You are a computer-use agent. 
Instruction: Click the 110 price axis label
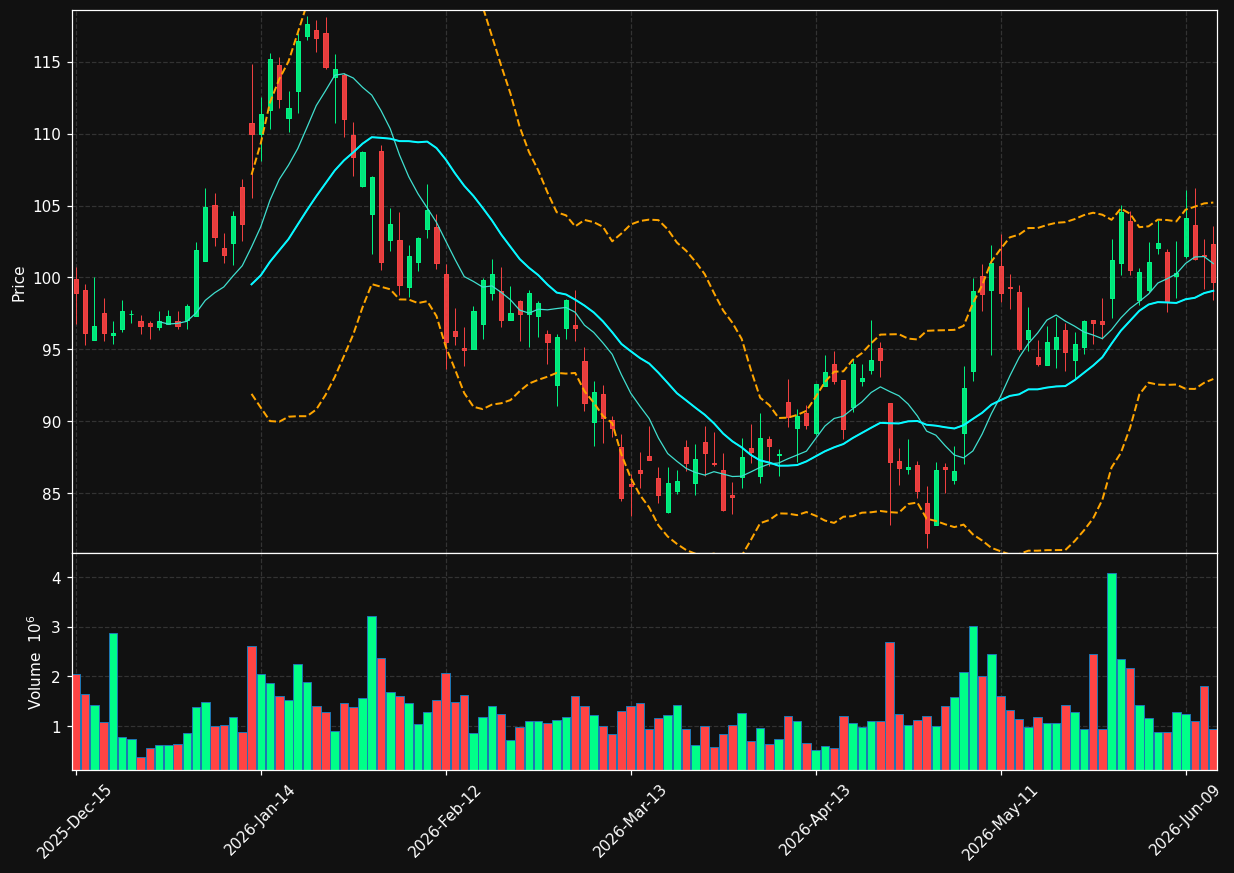(x=49, y=134)
